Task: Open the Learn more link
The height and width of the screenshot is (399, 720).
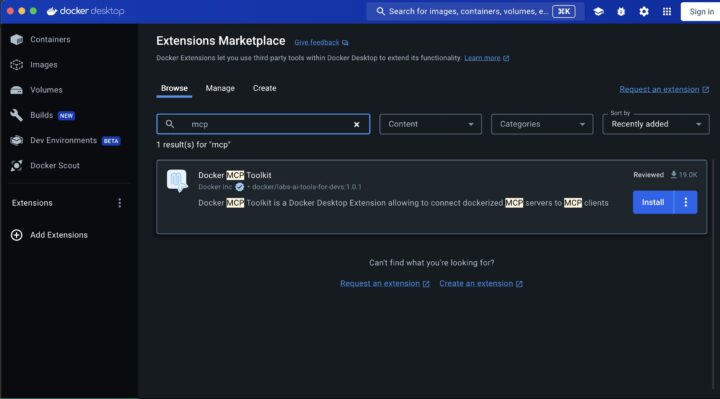Action: pos(482,58)
